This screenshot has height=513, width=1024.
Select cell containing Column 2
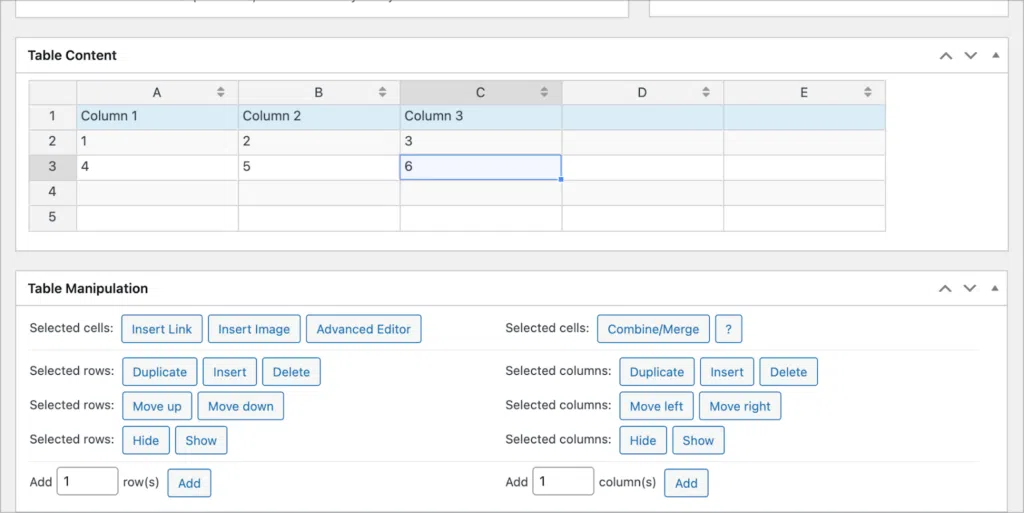[318, 117]
